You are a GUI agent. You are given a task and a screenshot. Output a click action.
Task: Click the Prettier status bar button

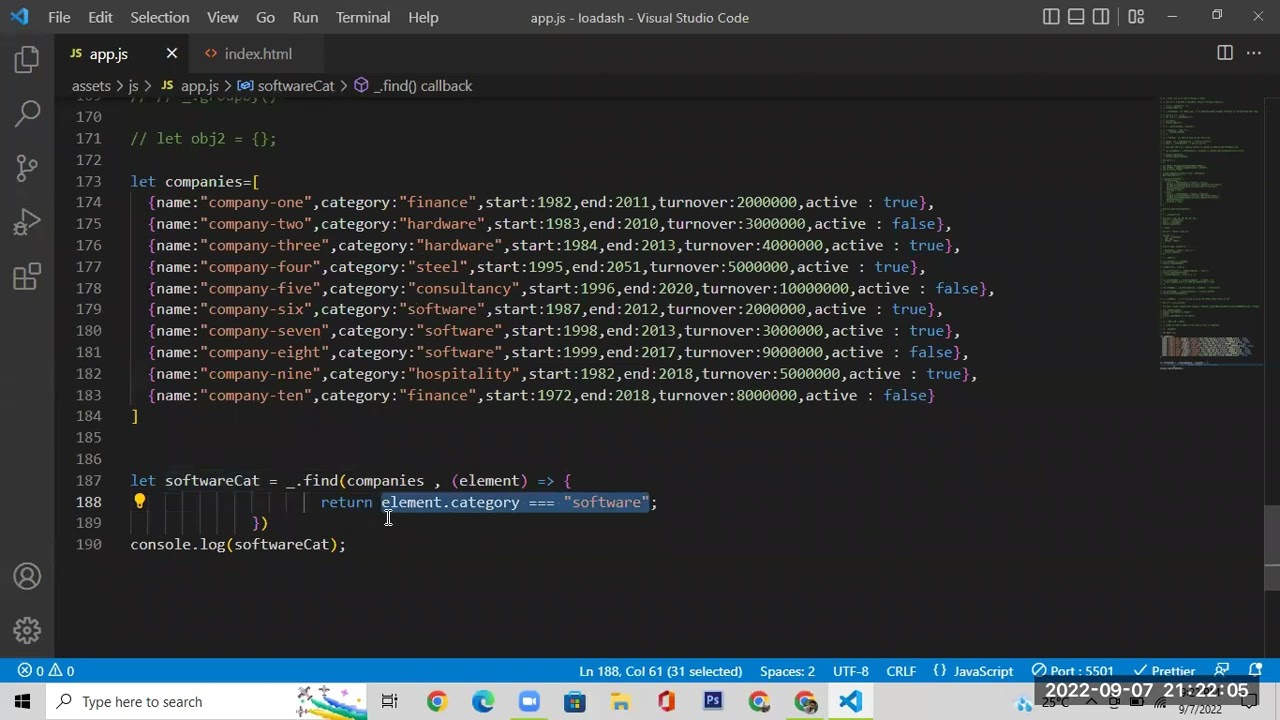coord(1164,671)
